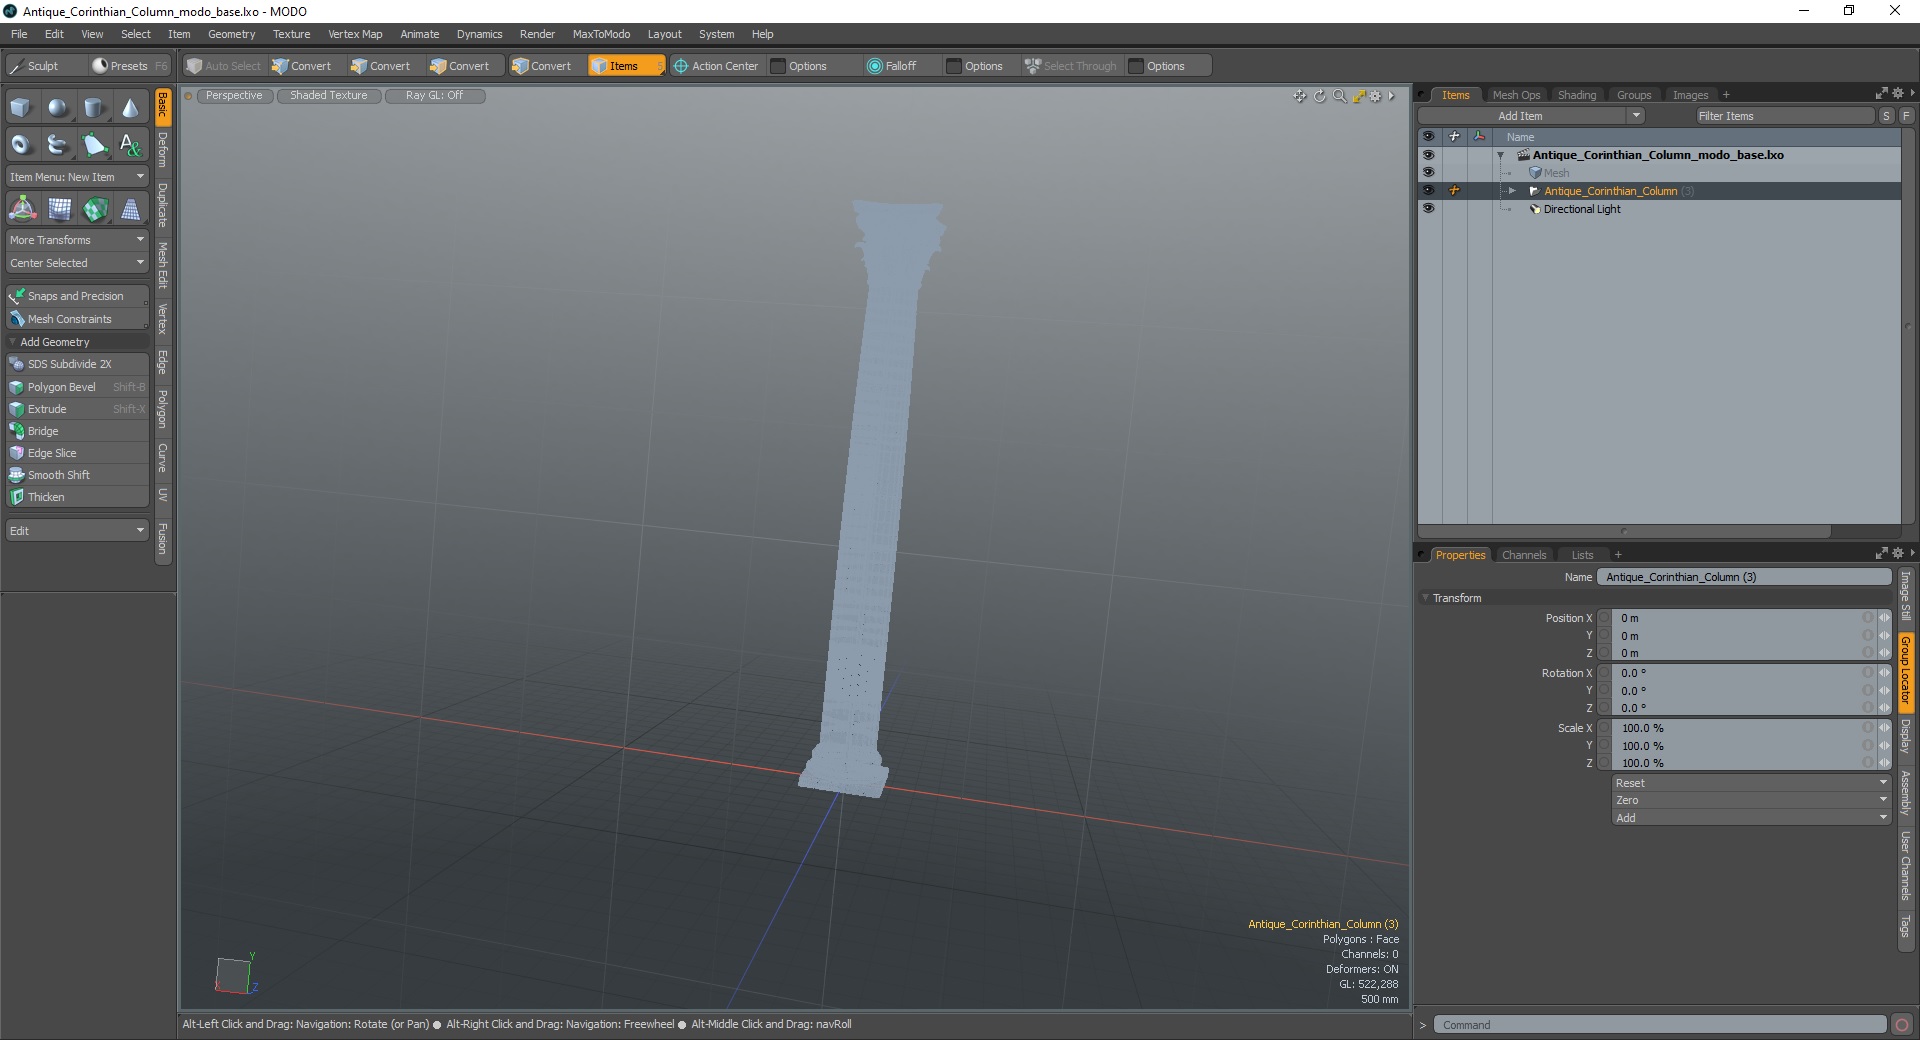The width and height of the screenshot is (1920, 1040).
Task: Collapse the scene root tree arrow
Action: [x=1500, y=155]
